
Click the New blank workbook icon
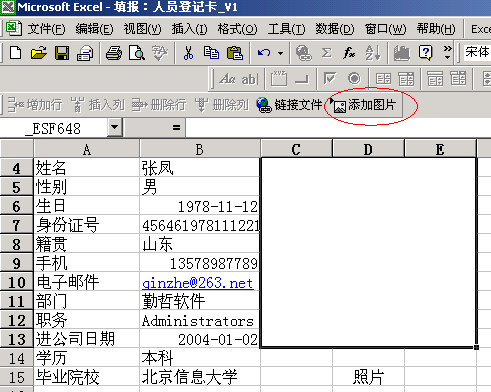(16, 53)
